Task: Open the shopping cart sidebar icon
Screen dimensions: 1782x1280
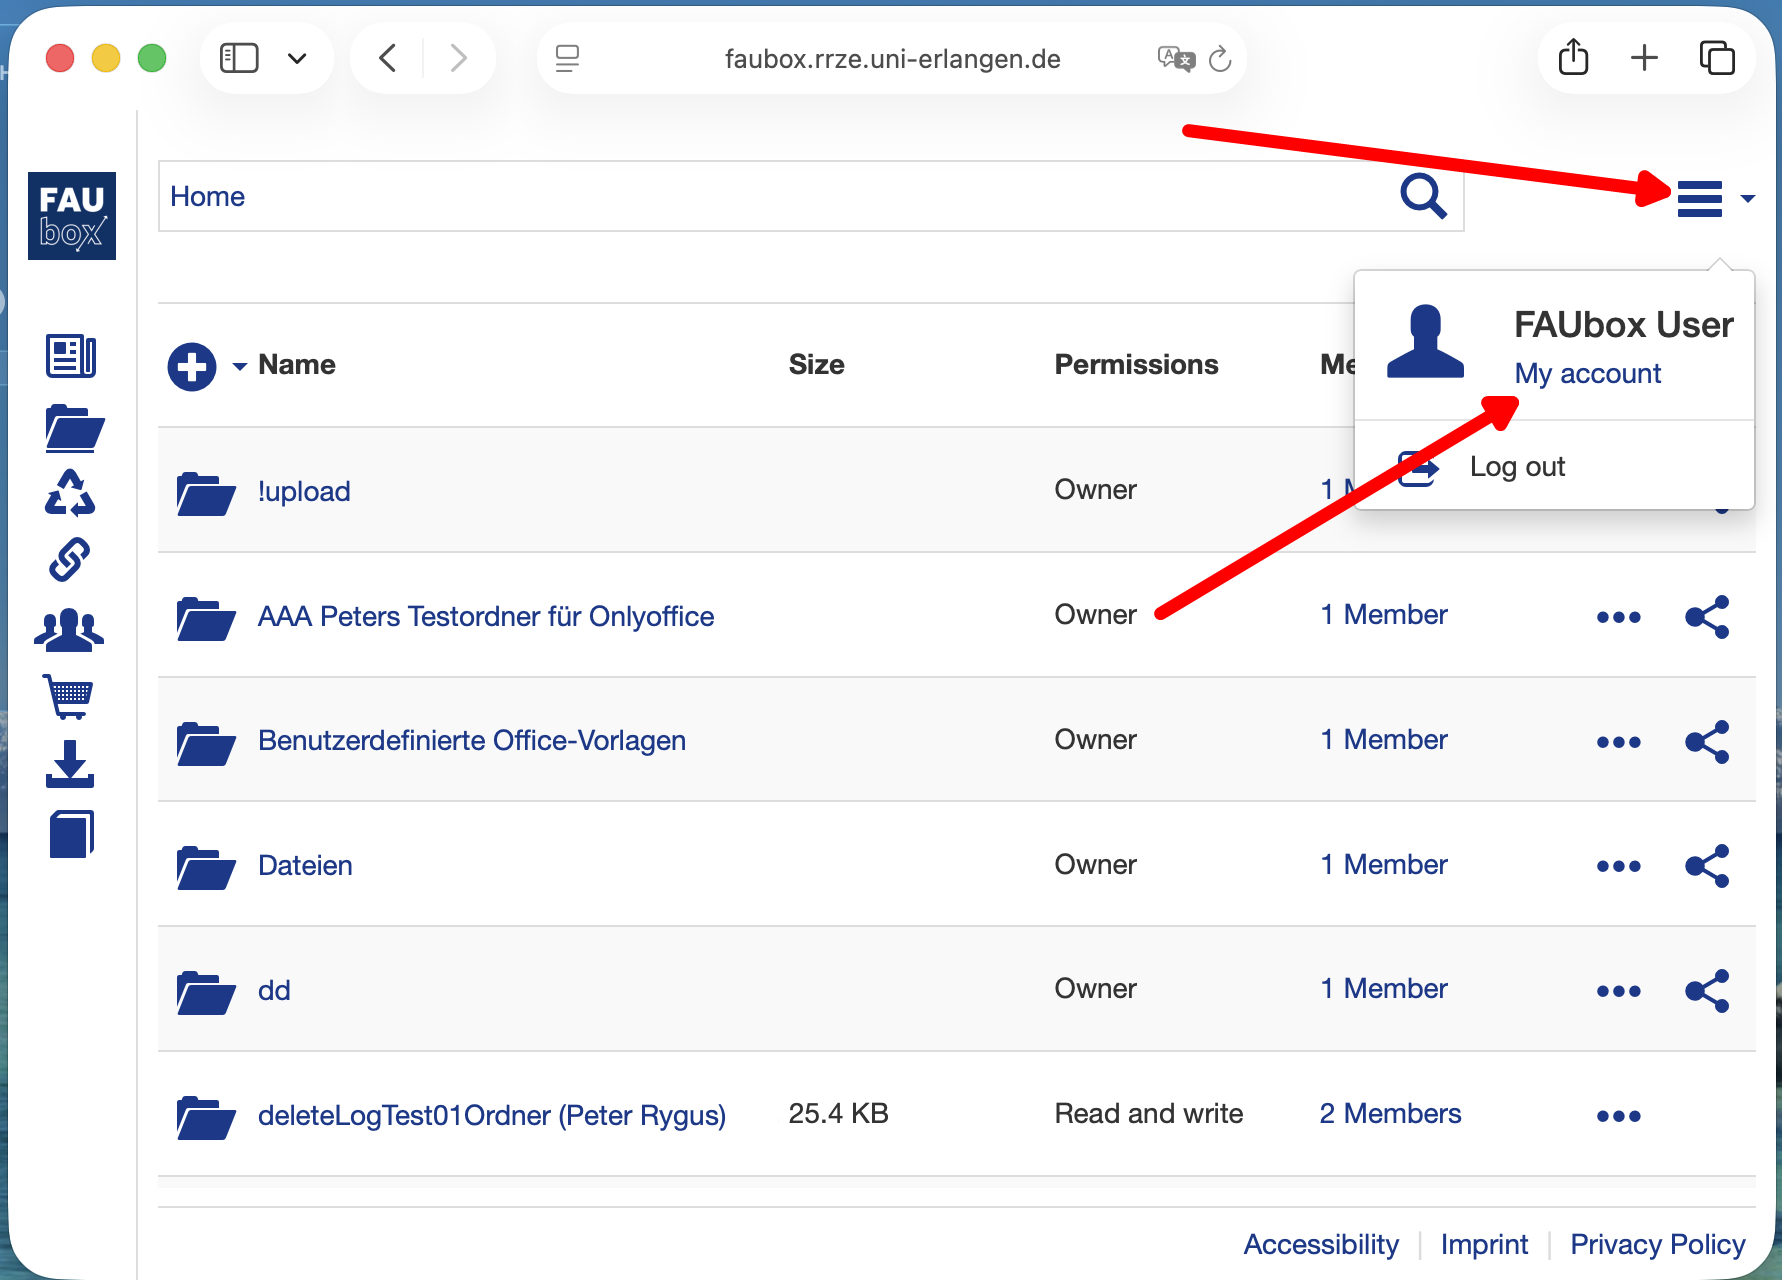Action: [x=68, y=696]
